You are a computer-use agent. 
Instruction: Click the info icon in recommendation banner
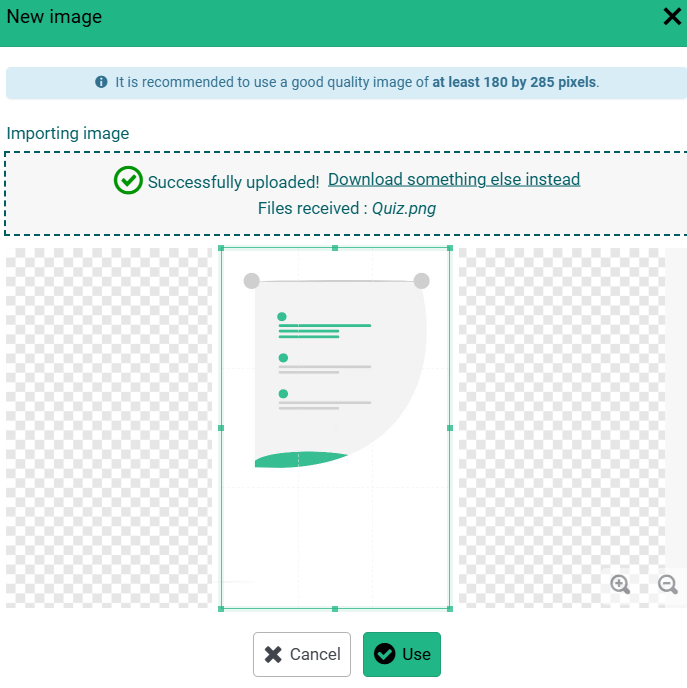[x=101, y=82]
